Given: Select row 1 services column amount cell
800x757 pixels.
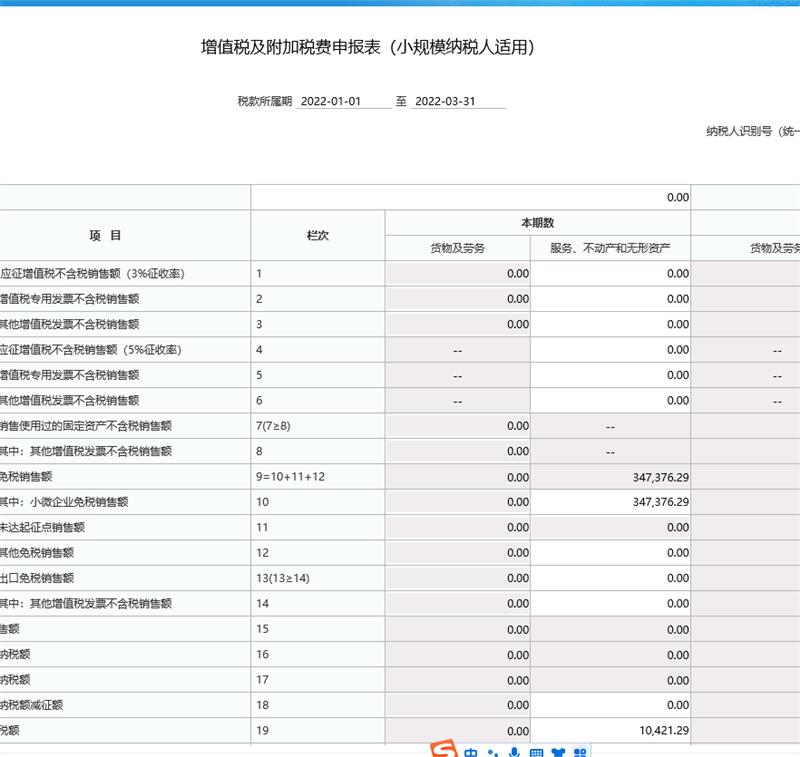Looking at the screenshot, I should click(610, 273).
